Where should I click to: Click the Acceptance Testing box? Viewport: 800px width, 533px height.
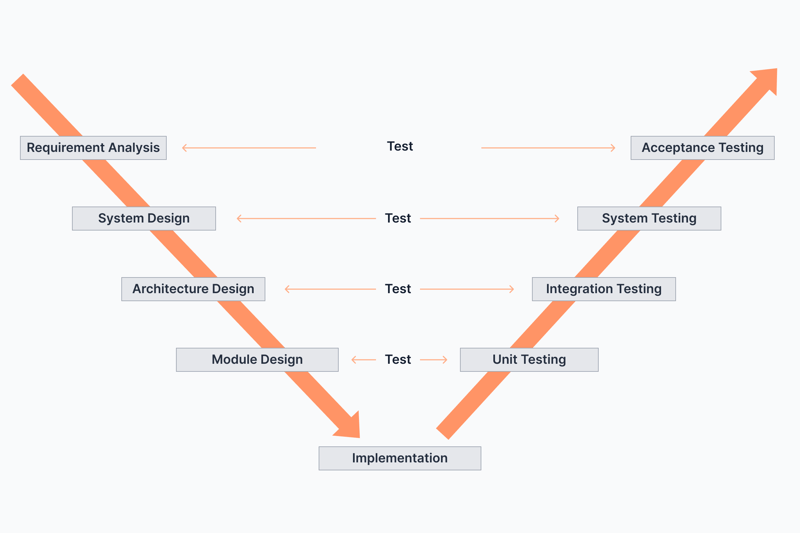coord(703,148)
